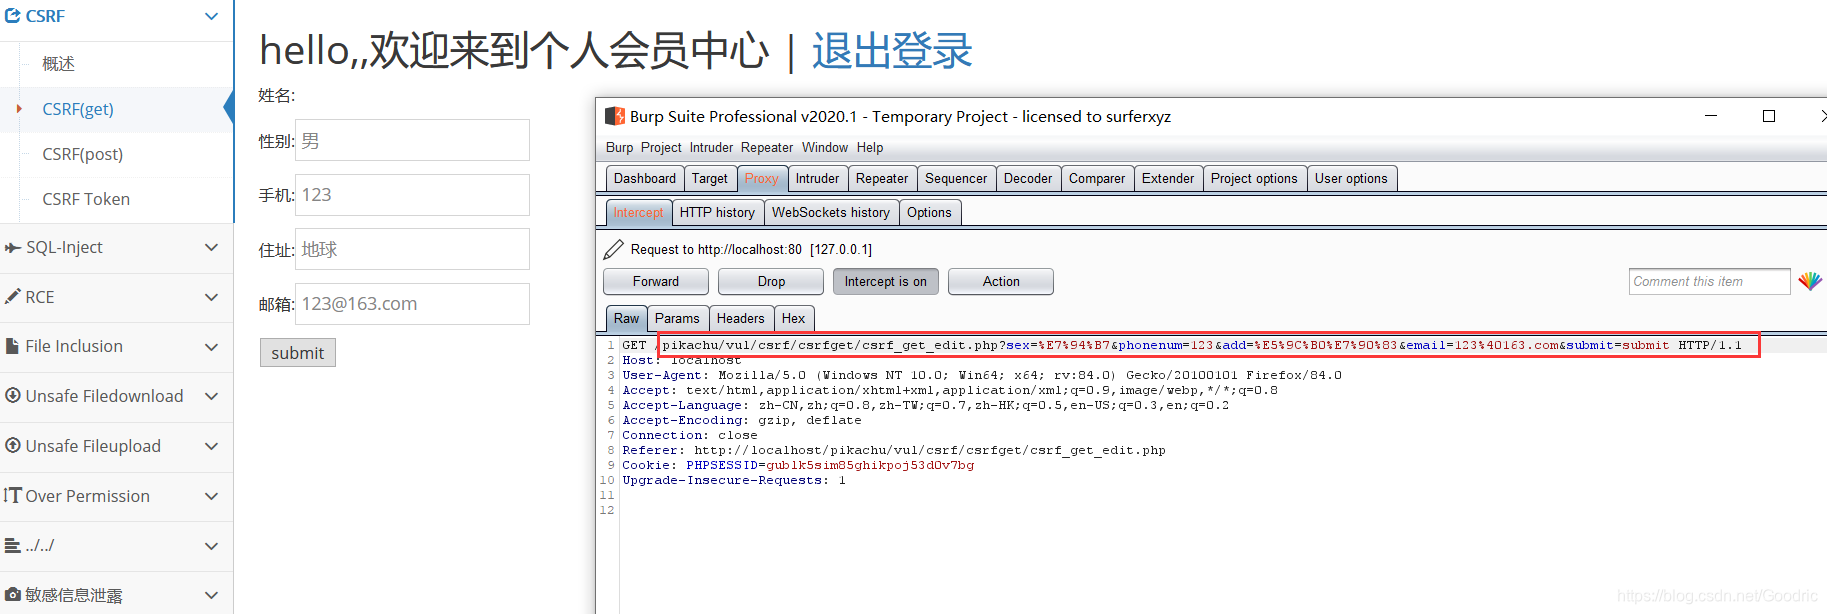
Task: Click the 性别 input field
Action: click(412, 140)
